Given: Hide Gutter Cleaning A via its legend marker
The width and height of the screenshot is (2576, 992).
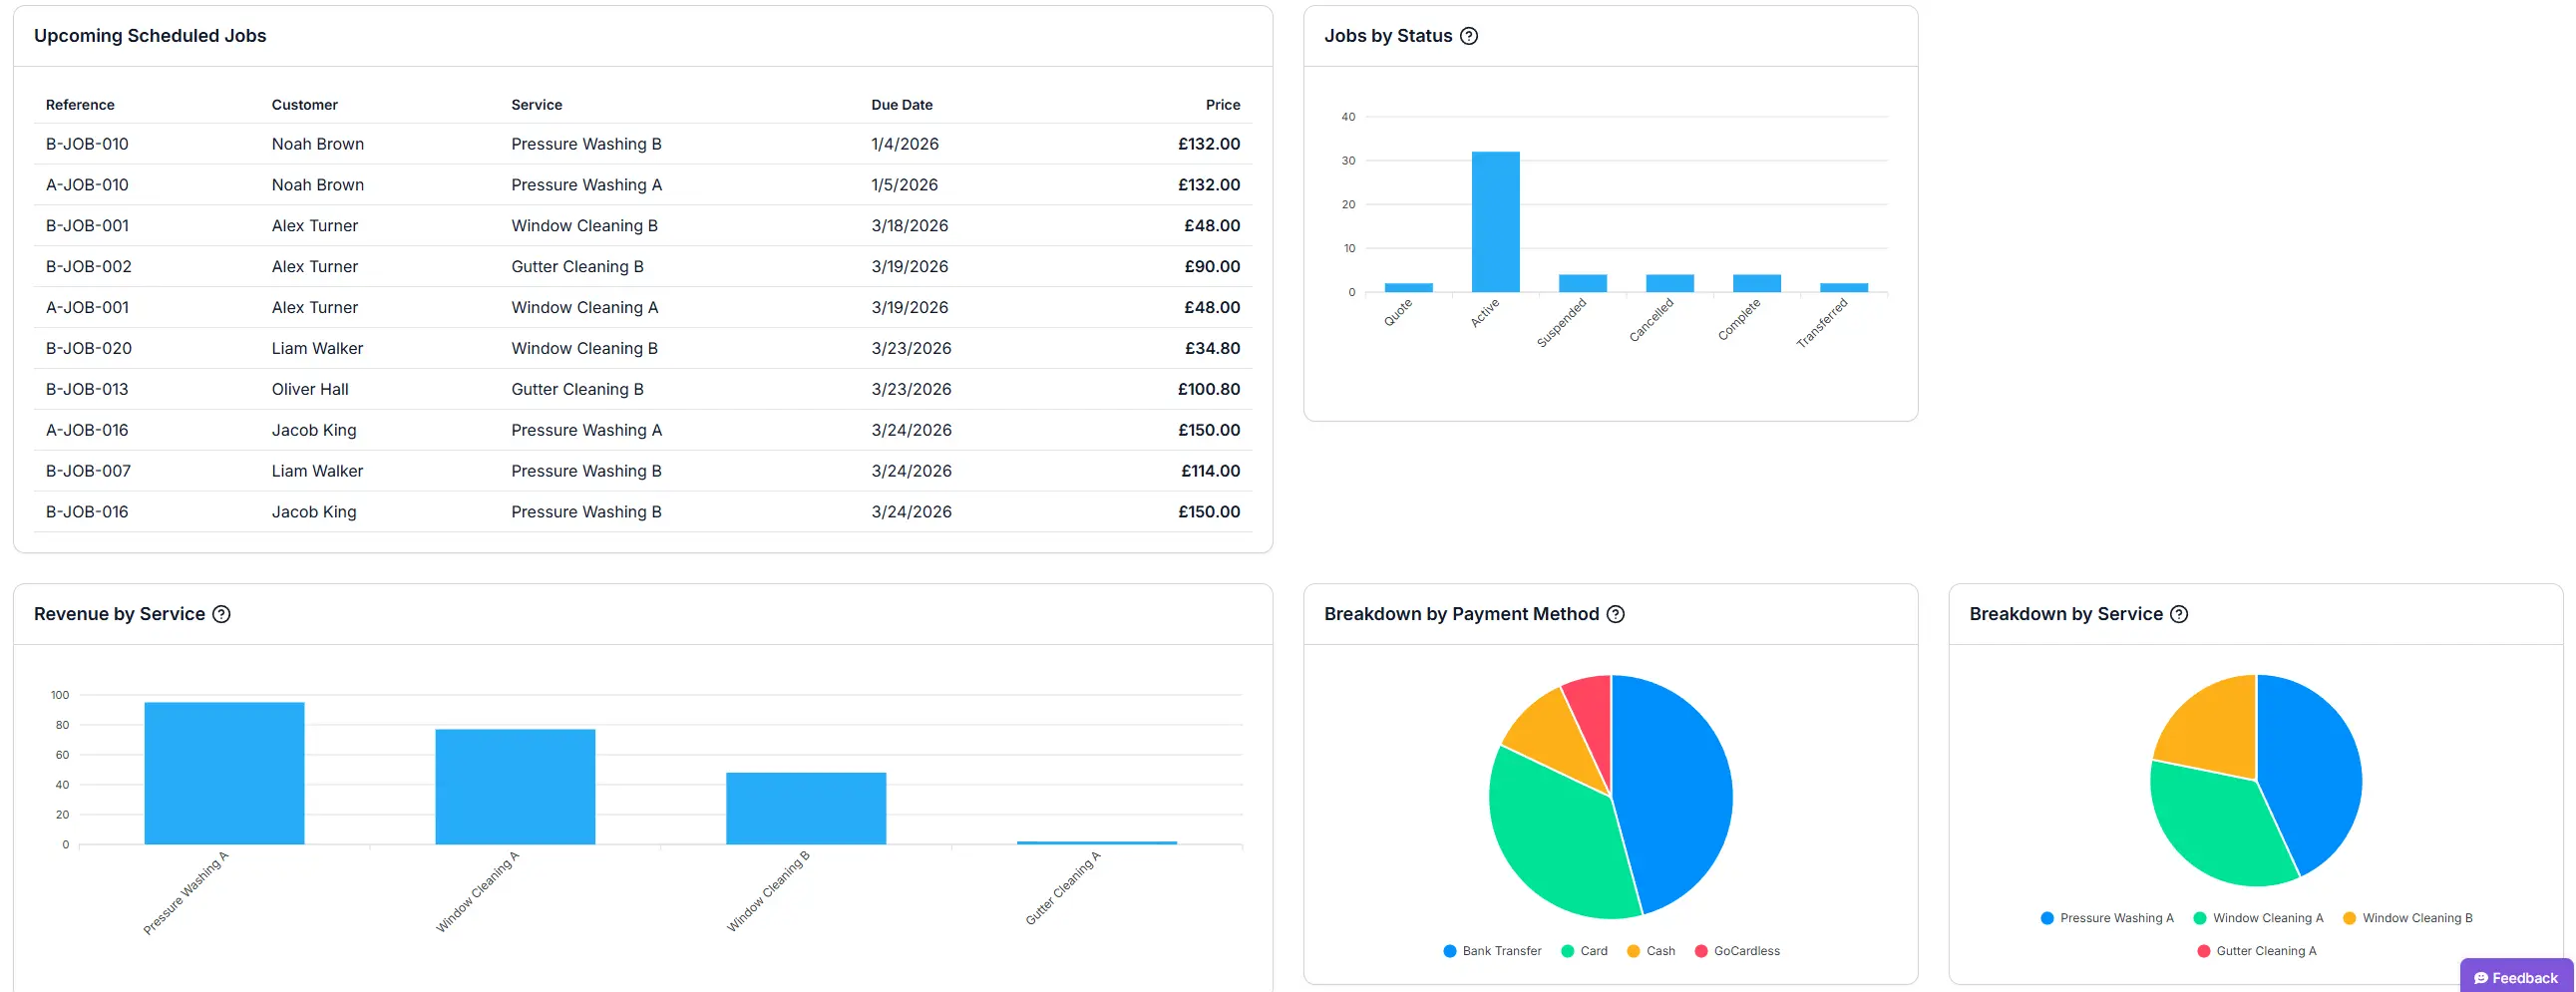Looking at the screenshot, I should pyautogui.click(x=2203, y=950).
